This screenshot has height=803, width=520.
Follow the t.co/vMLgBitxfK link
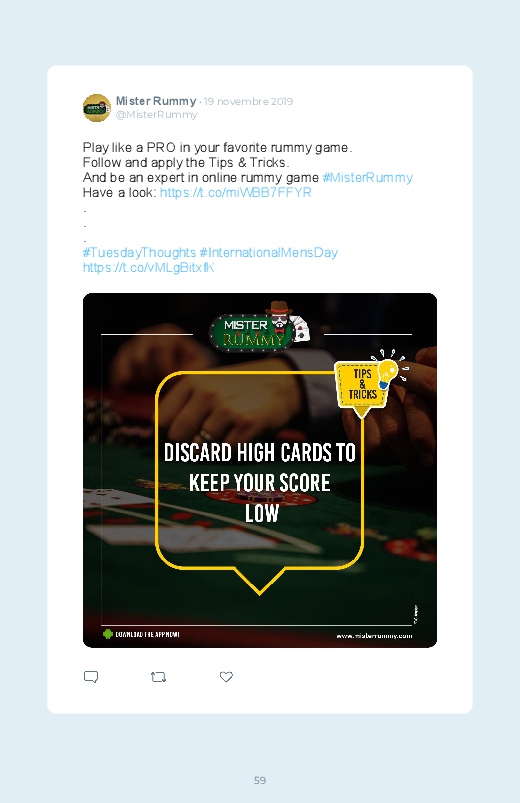(x=149, y=267)
